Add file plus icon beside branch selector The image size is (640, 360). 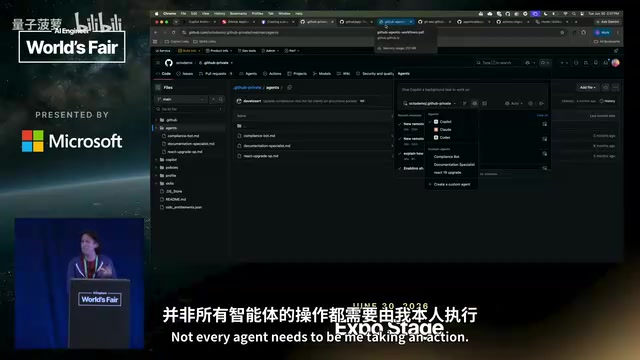pos(213,99)
